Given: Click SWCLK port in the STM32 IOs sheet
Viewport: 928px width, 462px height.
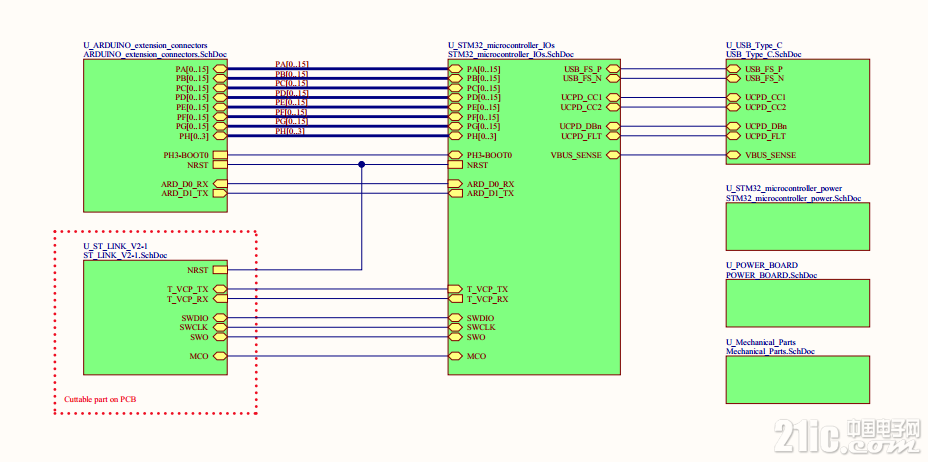Looking at the screenshot, I should click(x=455, y=327).
